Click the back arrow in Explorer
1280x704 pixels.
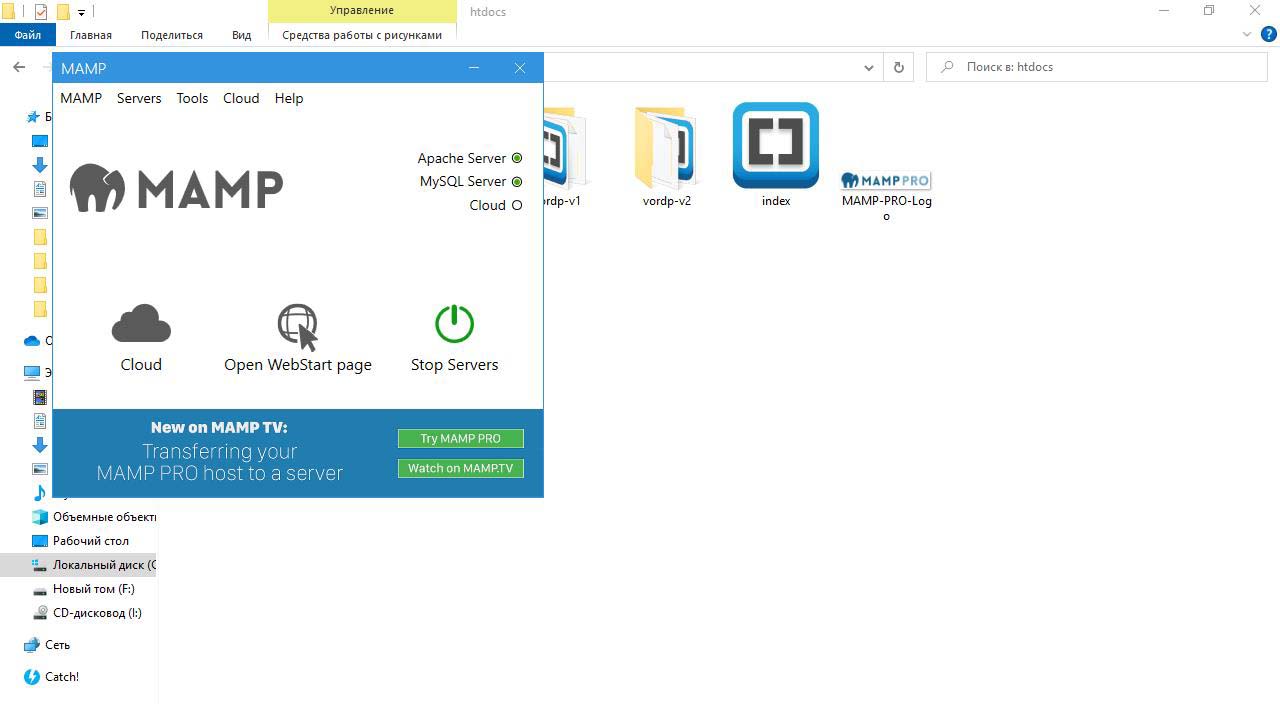coord(19,67)
